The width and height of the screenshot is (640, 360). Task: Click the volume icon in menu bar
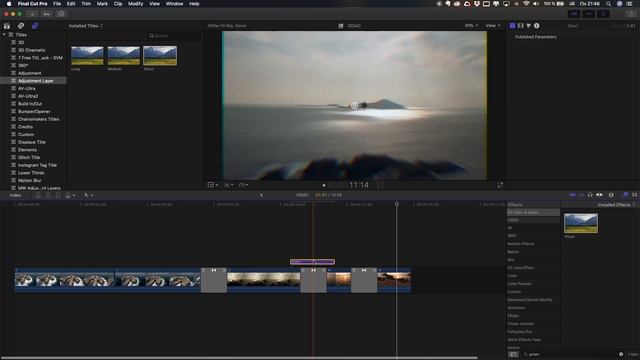[536, 4]
